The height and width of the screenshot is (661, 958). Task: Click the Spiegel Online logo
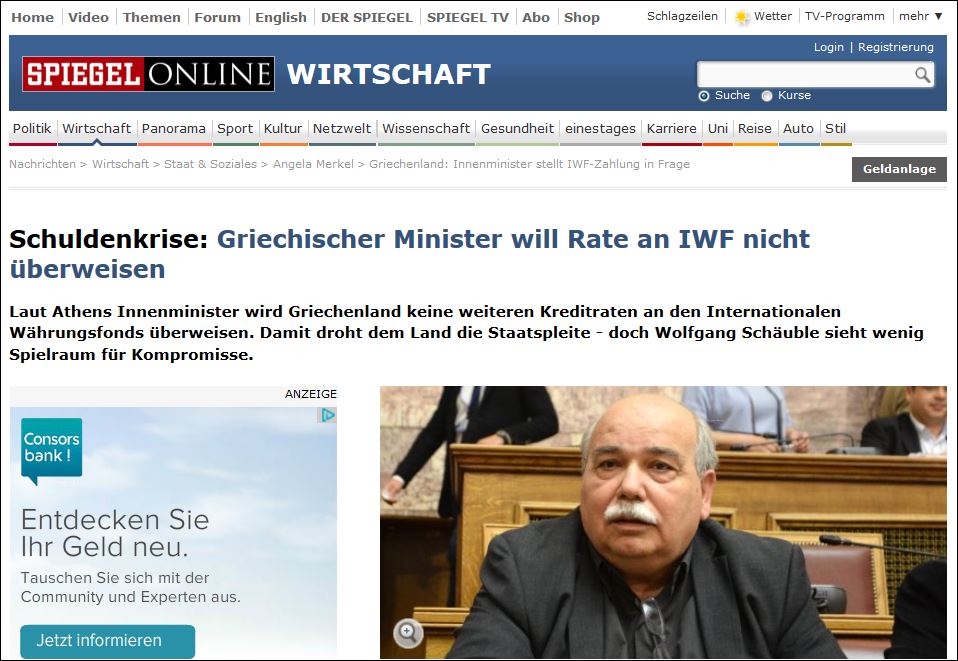[148, 75]
